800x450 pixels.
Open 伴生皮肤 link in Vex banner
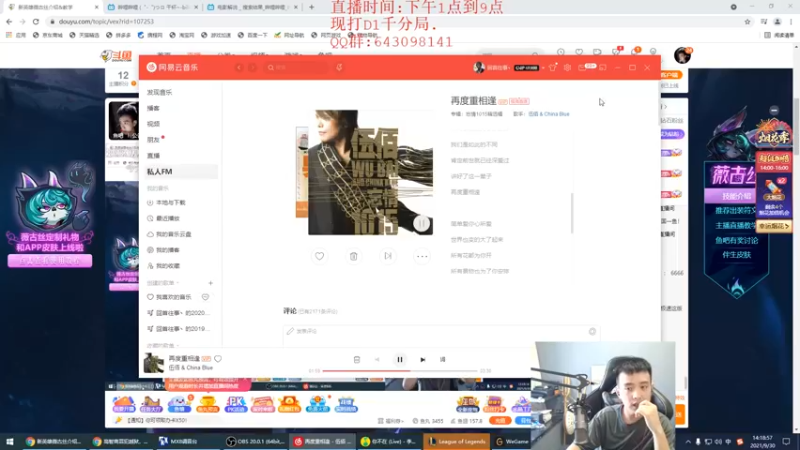(736, 255)
